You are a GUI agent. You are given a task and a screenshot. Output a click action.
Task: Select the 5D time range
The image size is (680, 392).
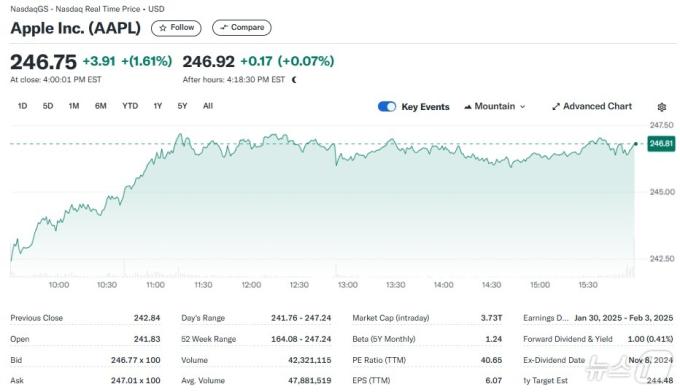click(48, 106)
